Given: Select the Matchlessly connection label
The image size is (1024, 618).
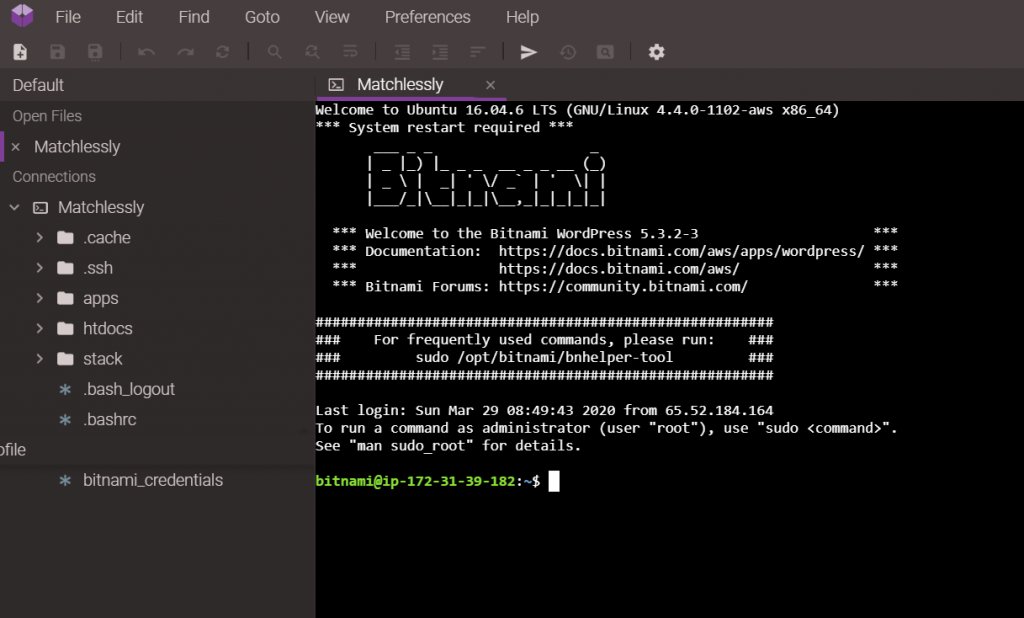Looking at the screenshot, I should pyautogui.click(x=101, y=208).
